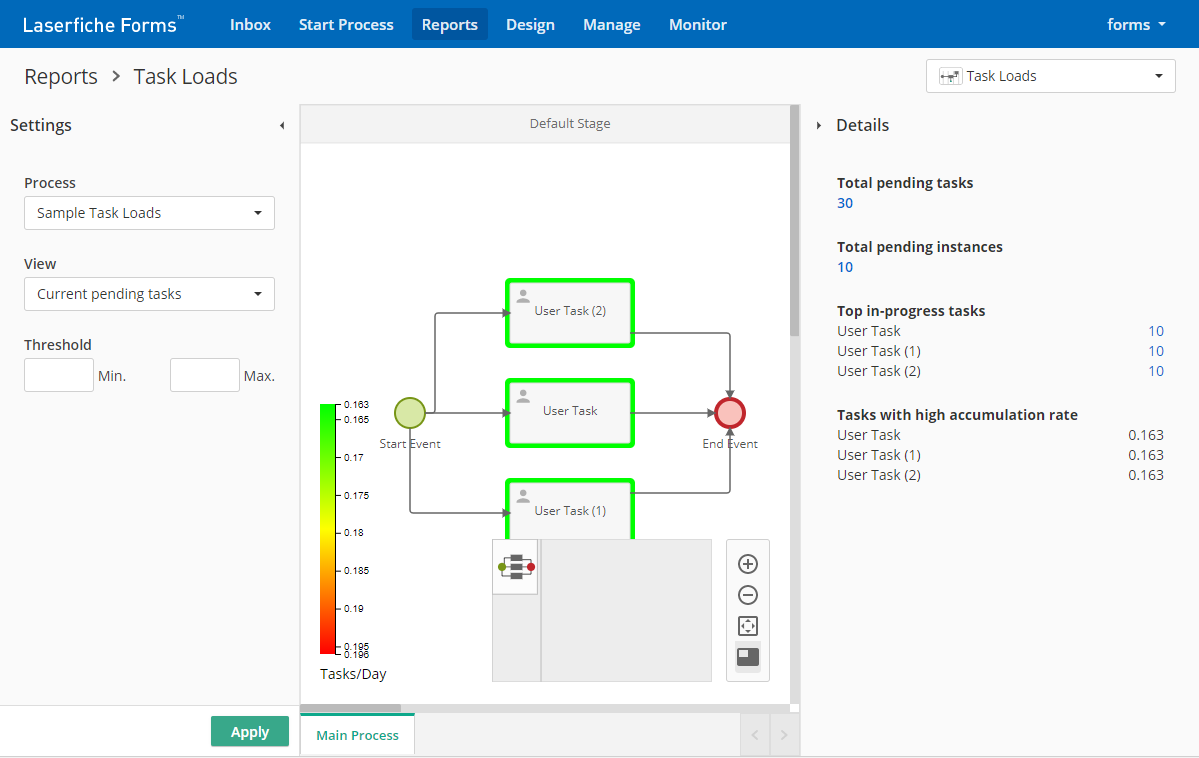Click the End Event circle node
1199x758 pixels.
[730, 412]
